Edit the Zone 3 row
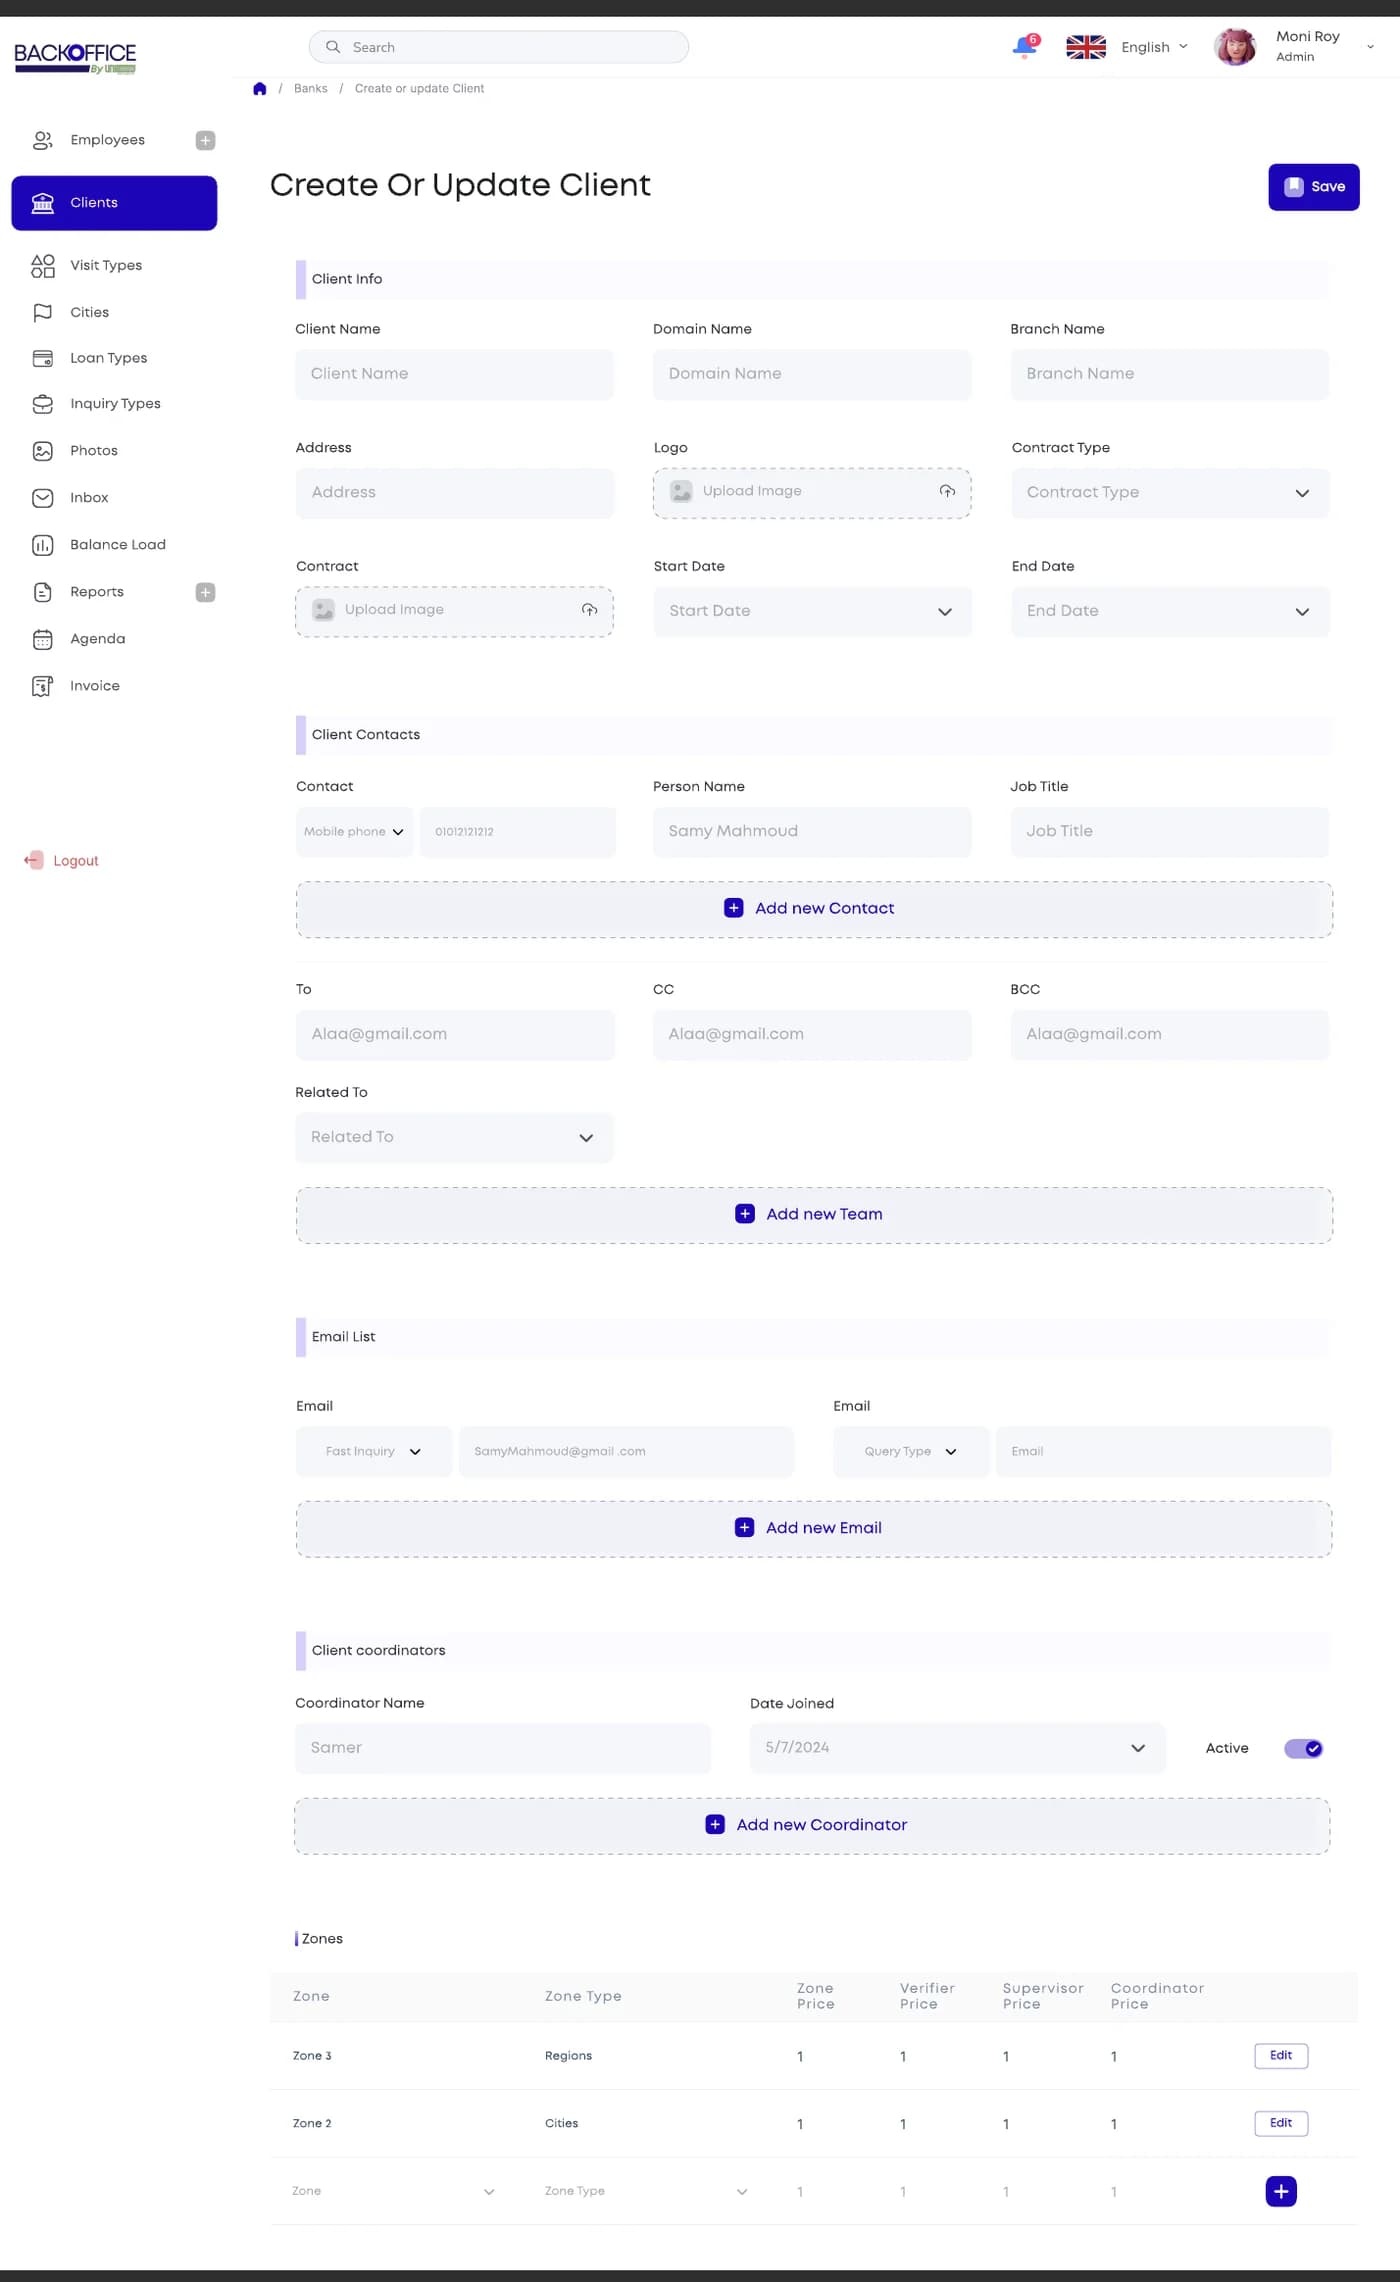Screen dimensions: 1400x2282 coord(1281,2056)
